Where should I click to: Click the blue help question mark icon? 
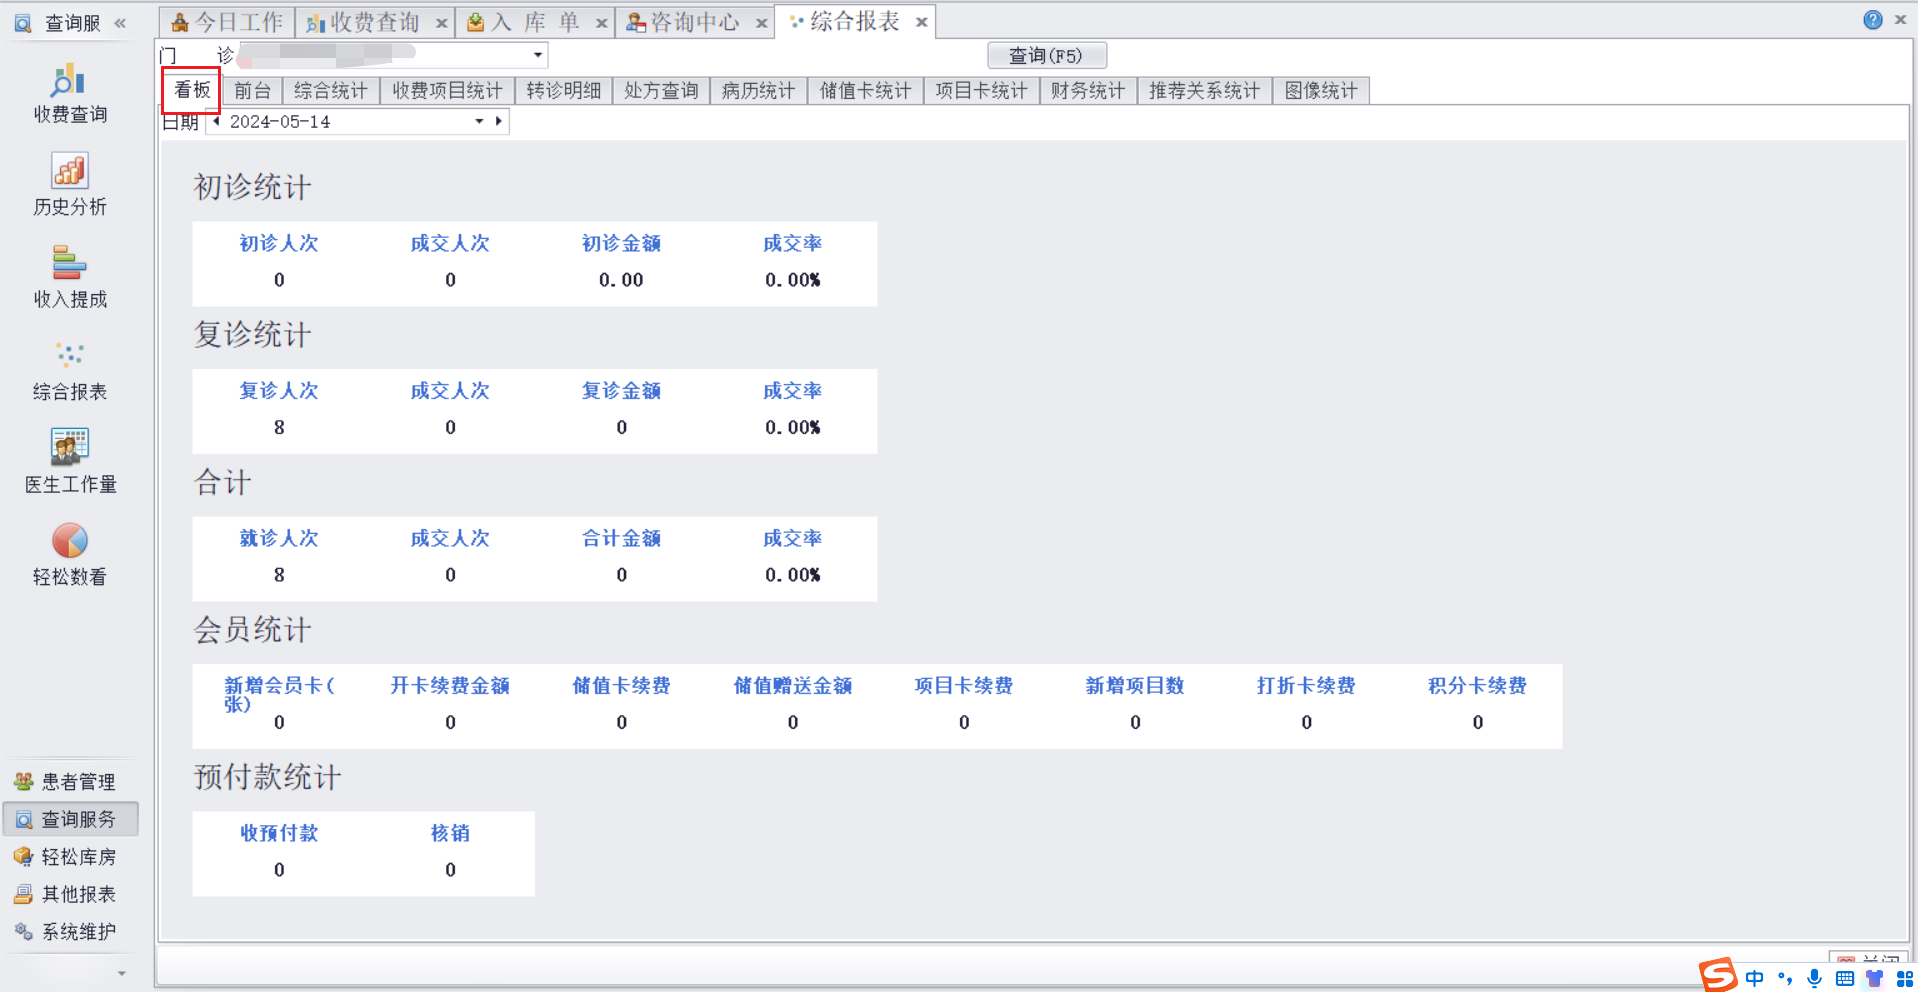pyautogui.click(x=1873, y=20)
